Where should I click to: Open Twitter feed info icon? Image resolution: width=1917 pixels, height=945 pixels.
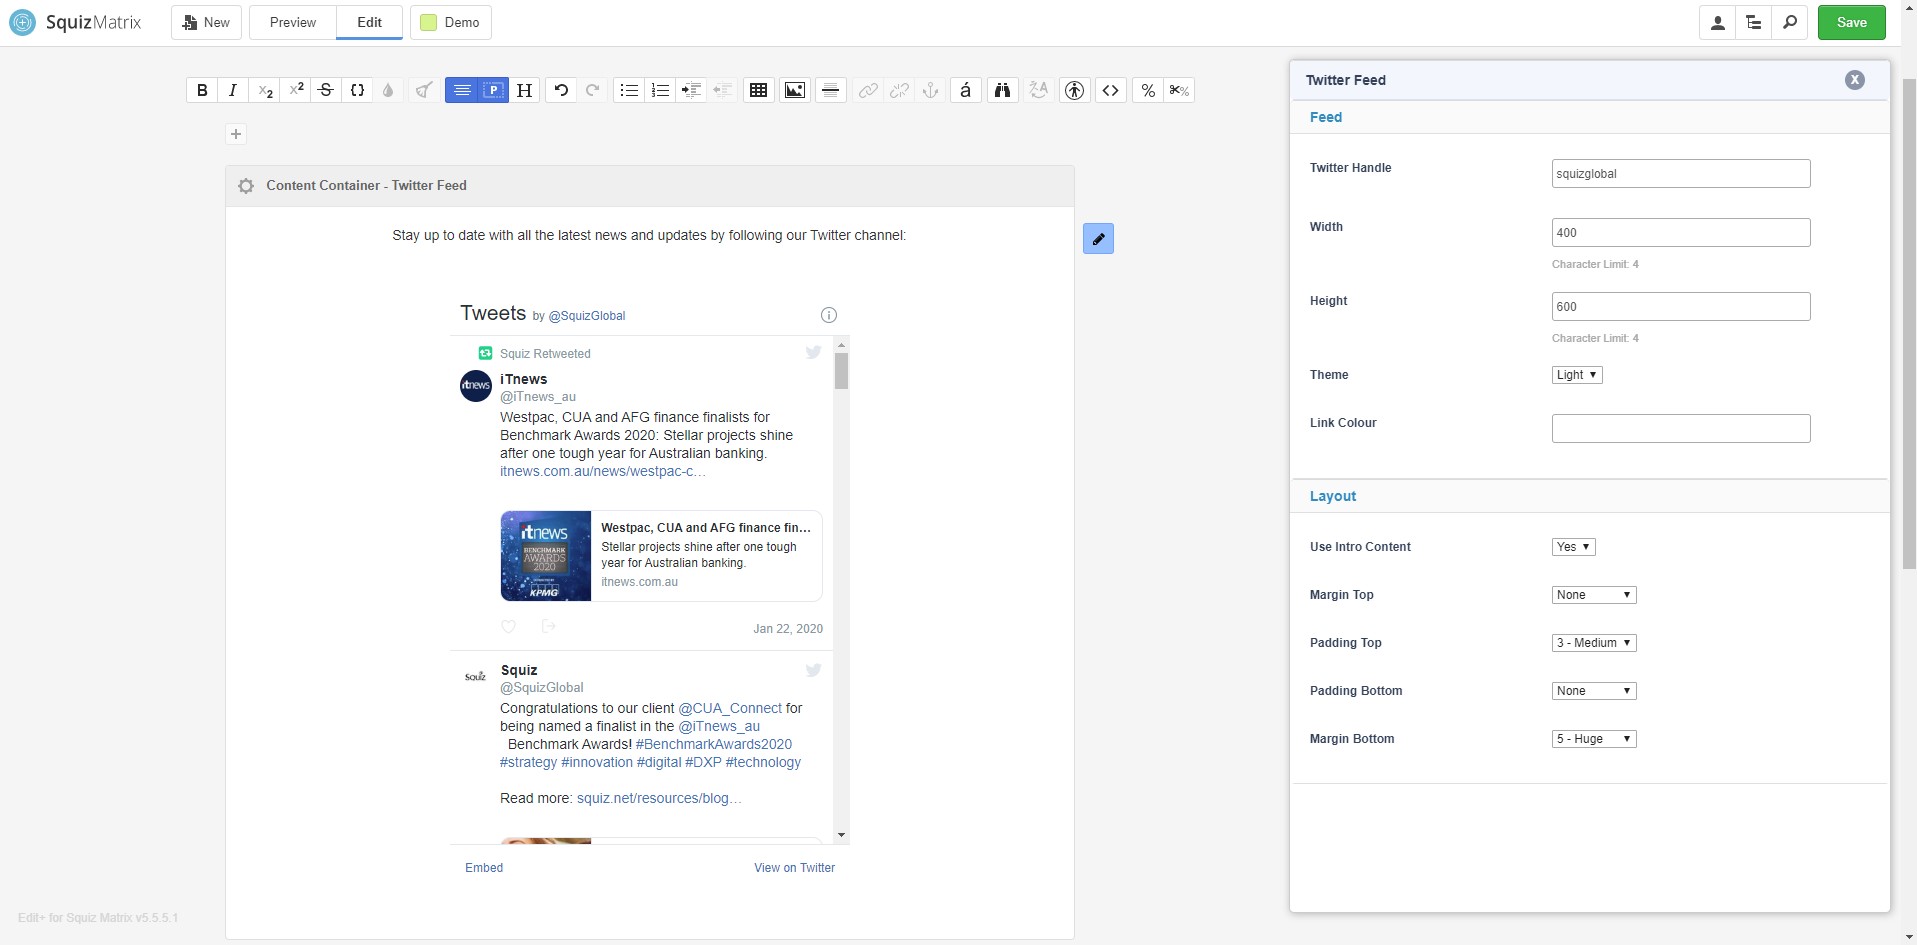[828, 315]
